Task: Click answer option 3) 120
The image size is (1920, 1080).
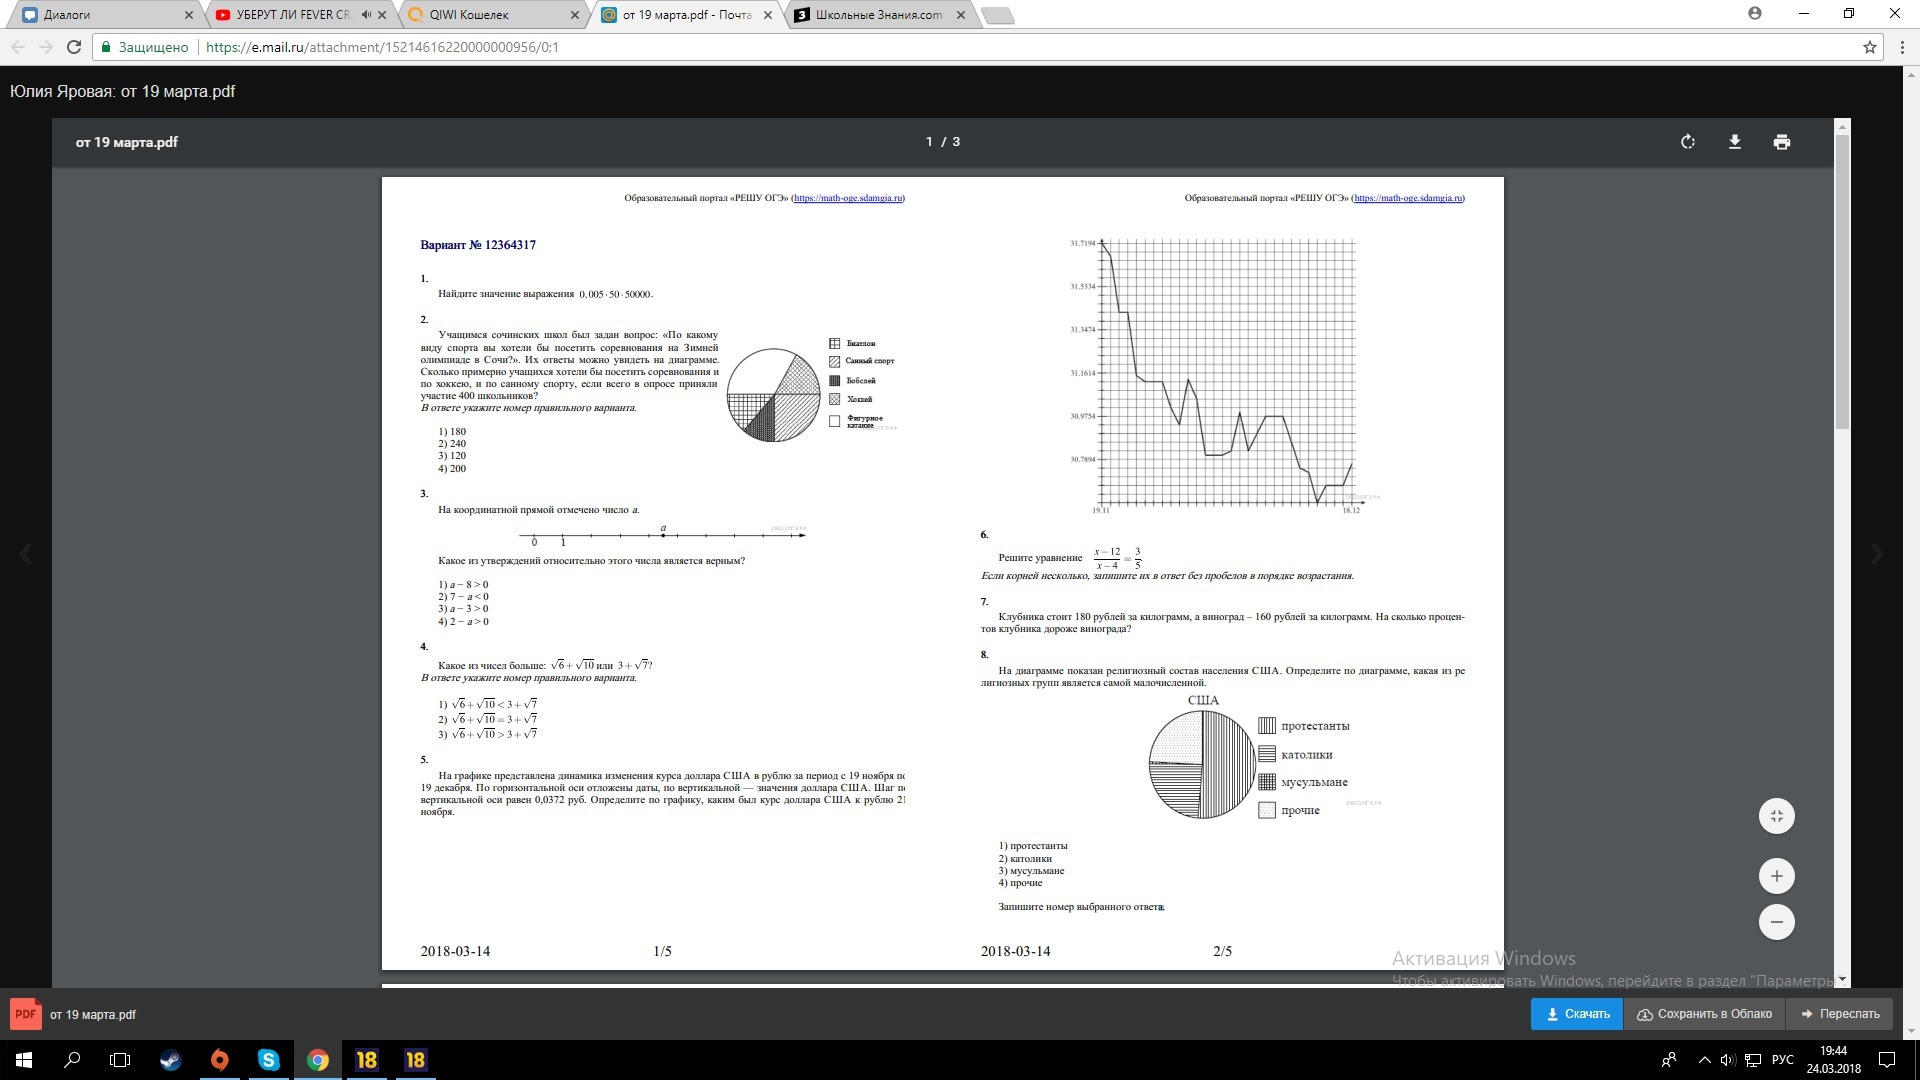Action: (452, 456)
